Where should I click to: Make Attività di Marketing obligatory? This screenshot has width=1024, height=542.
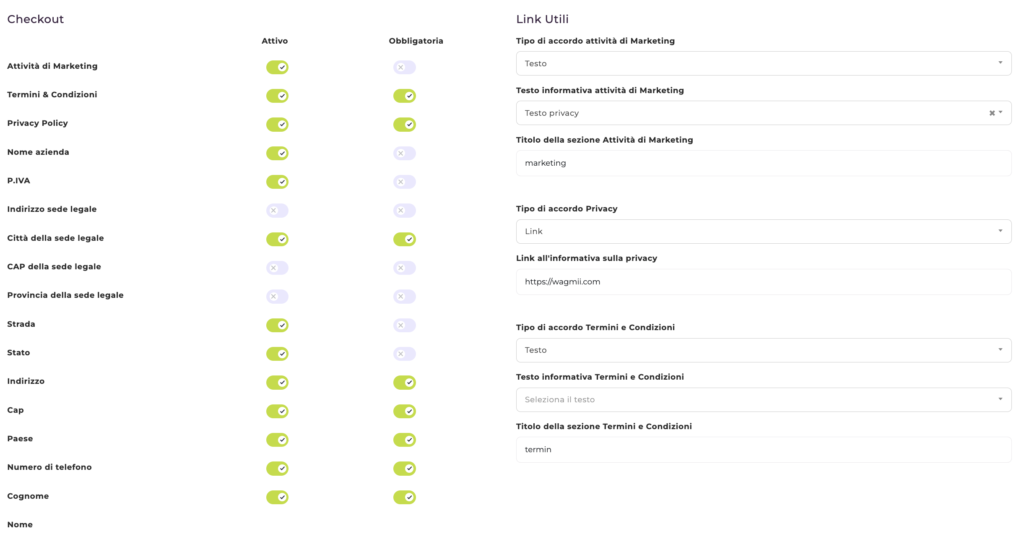[404, 67]
